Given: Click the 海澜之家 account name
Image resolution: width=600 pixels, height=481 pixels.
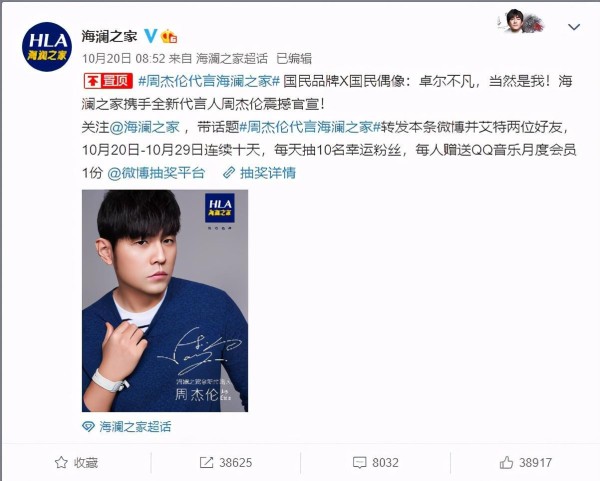Looking at the screenshot, I should click(109, 36).
